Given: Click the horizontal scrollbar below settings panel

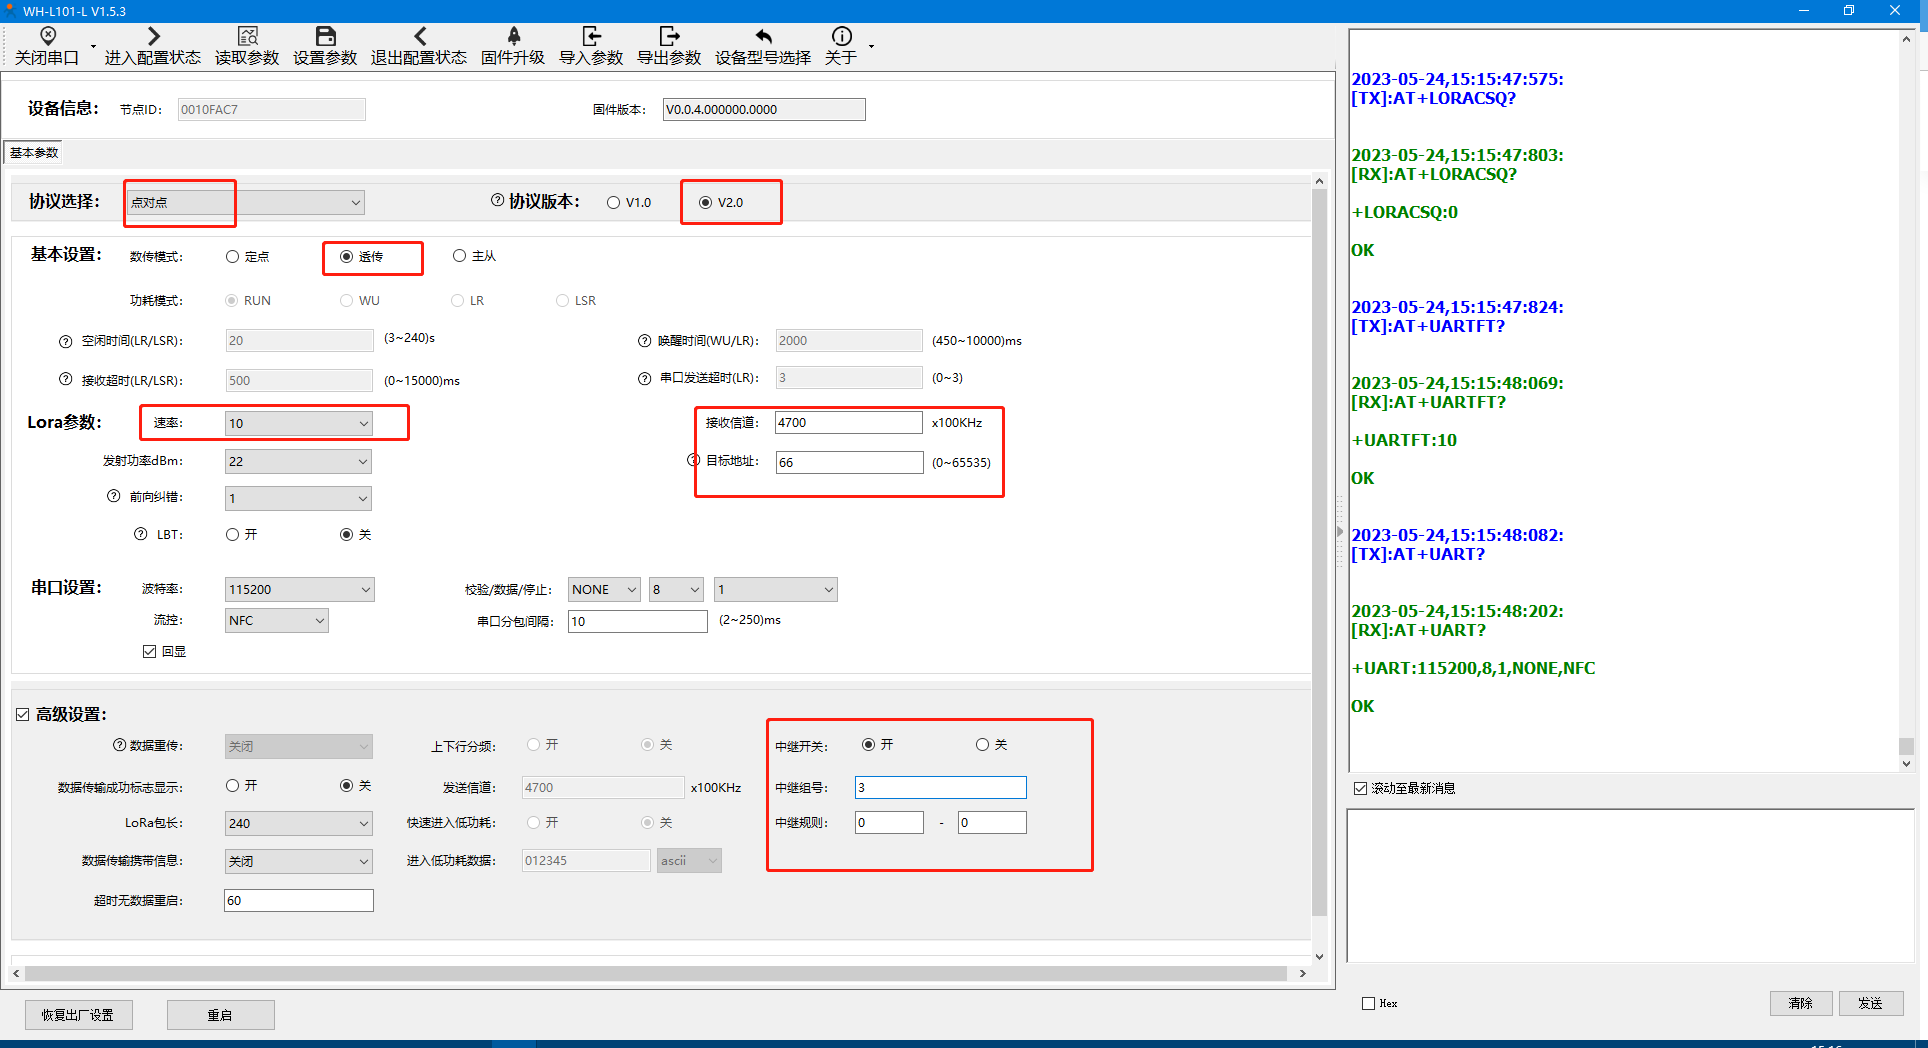Looking at the screenshot, I should (x=656, y=973).
